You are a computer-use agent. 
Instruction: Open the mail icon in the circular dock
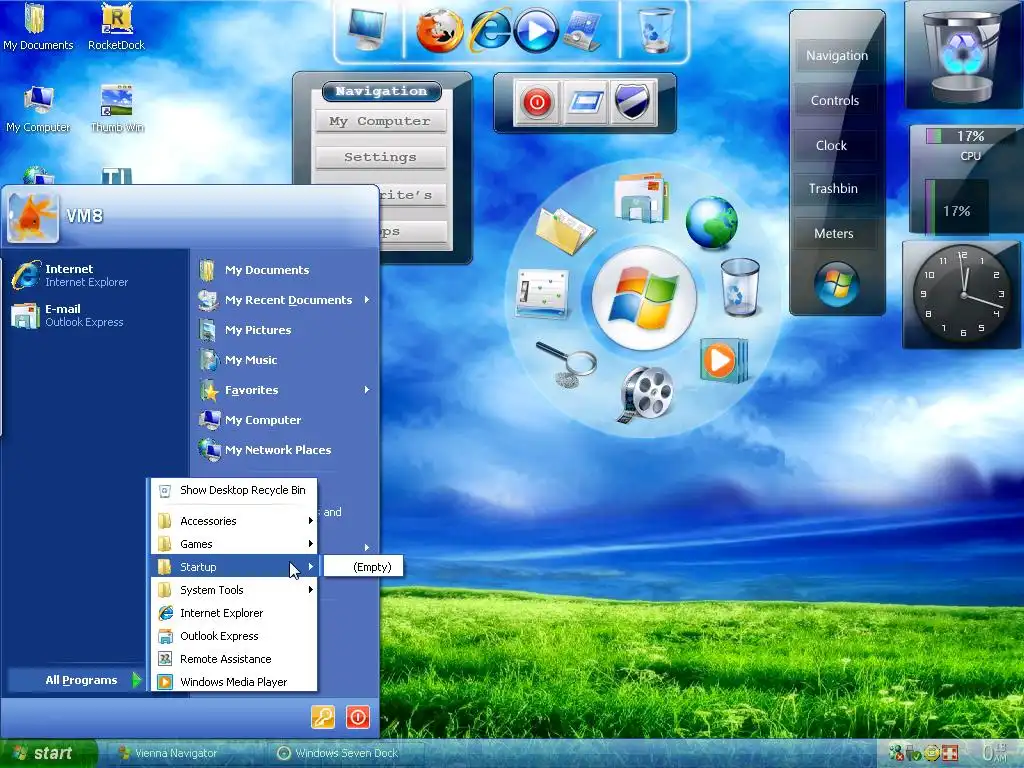tap(641, 197)
